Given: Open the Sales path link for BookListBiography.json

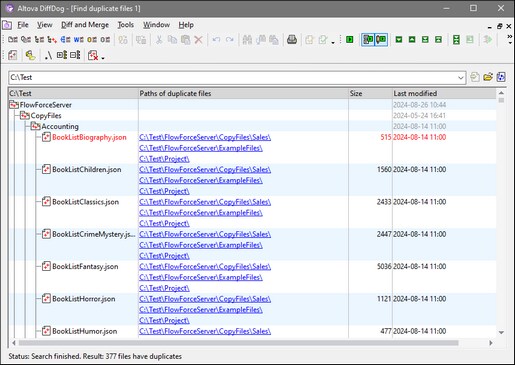Looking at the screenshot, I should coord(205,137).
